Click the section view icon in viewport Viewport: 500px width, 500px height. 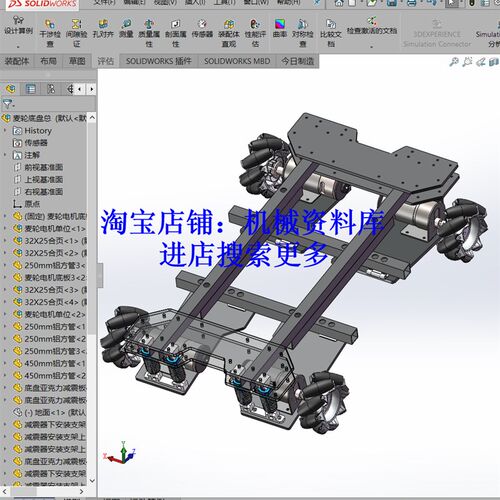(494, 62)
